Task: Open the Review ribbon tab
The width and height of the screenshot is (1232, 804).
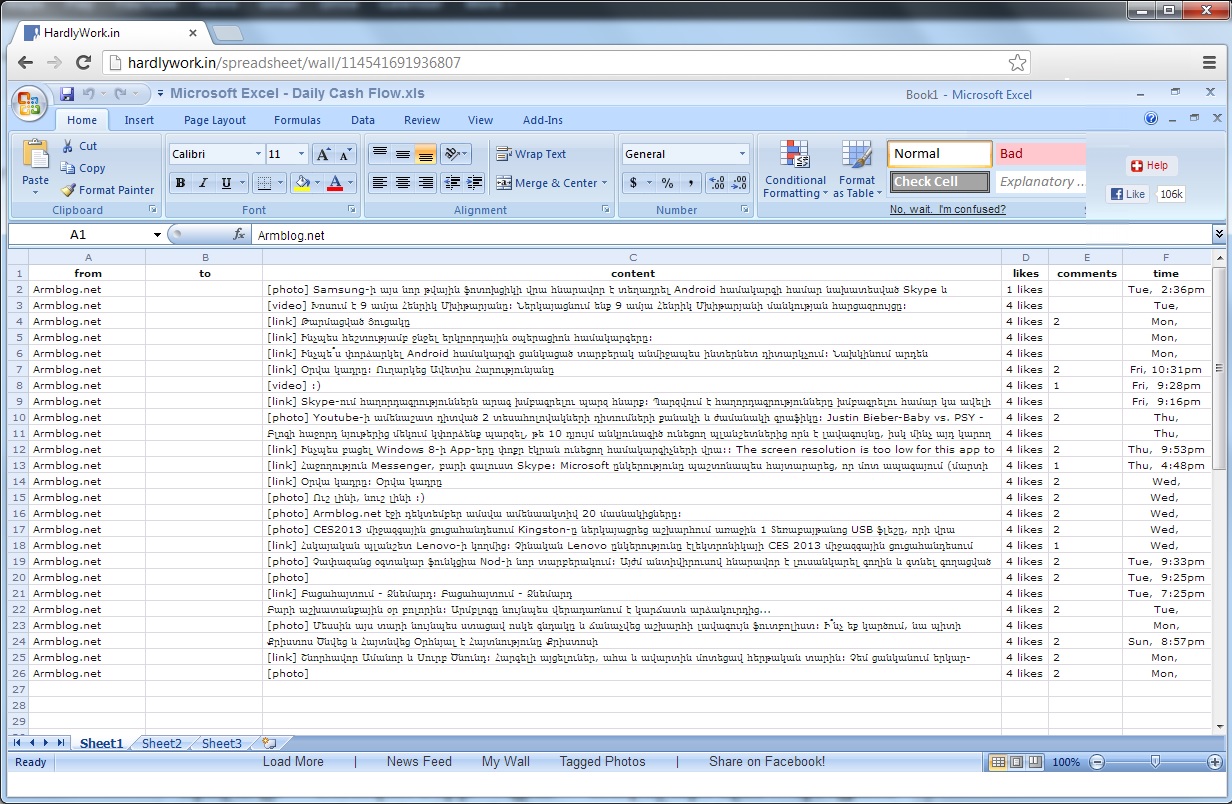Action: [422, 120]
